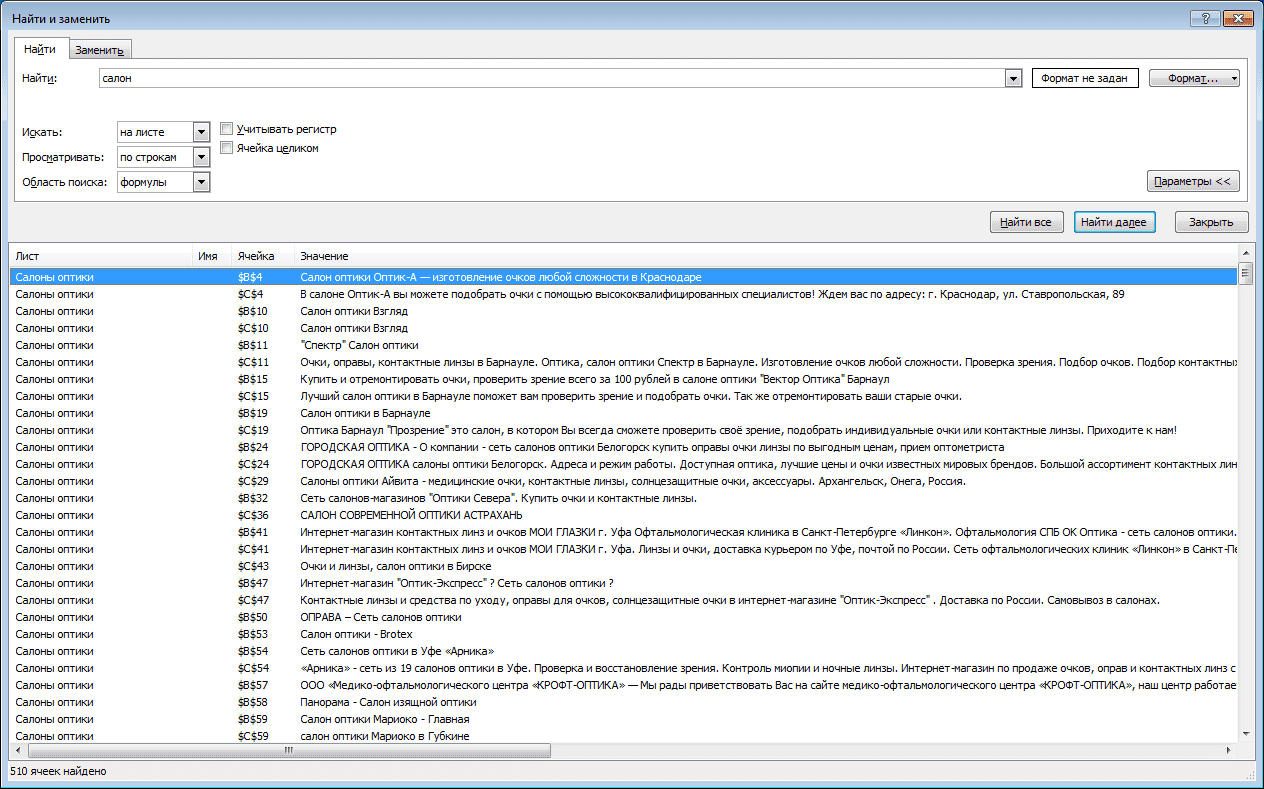Select the result row for cell $C$41

[624, 549]
